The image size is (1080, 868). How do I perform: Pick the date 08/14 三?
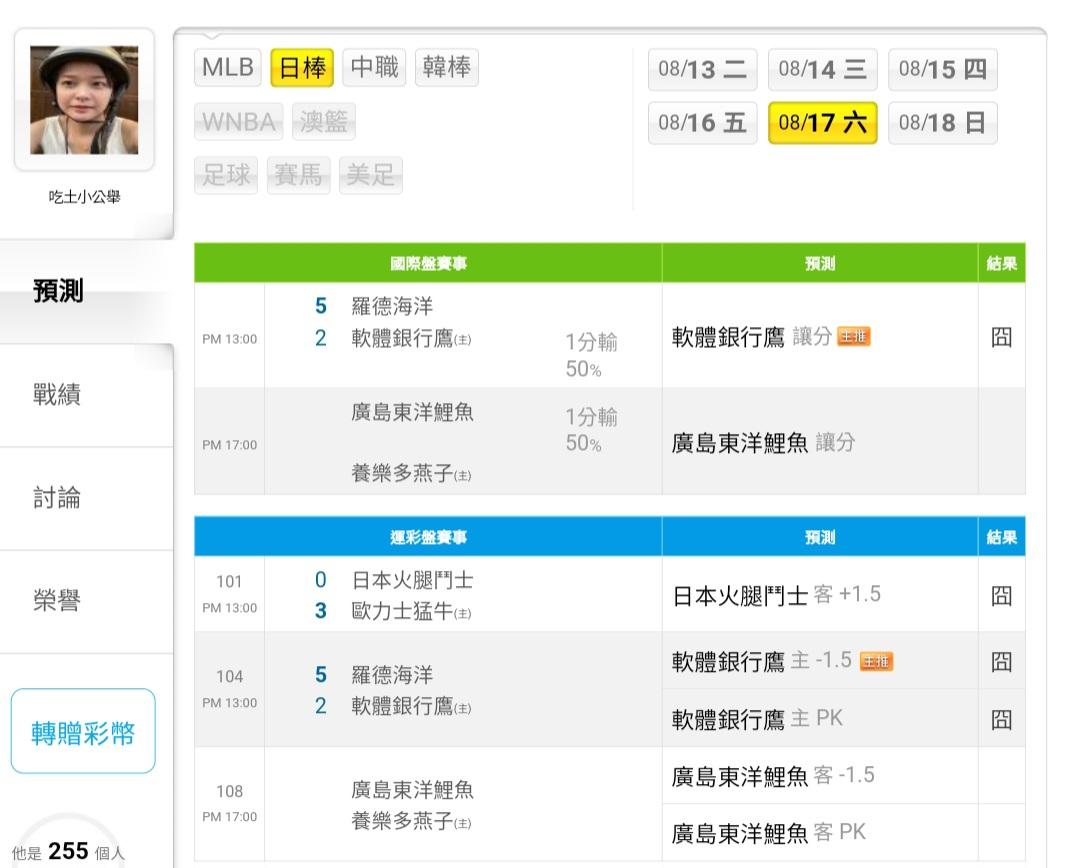click(x=822, y=69)
